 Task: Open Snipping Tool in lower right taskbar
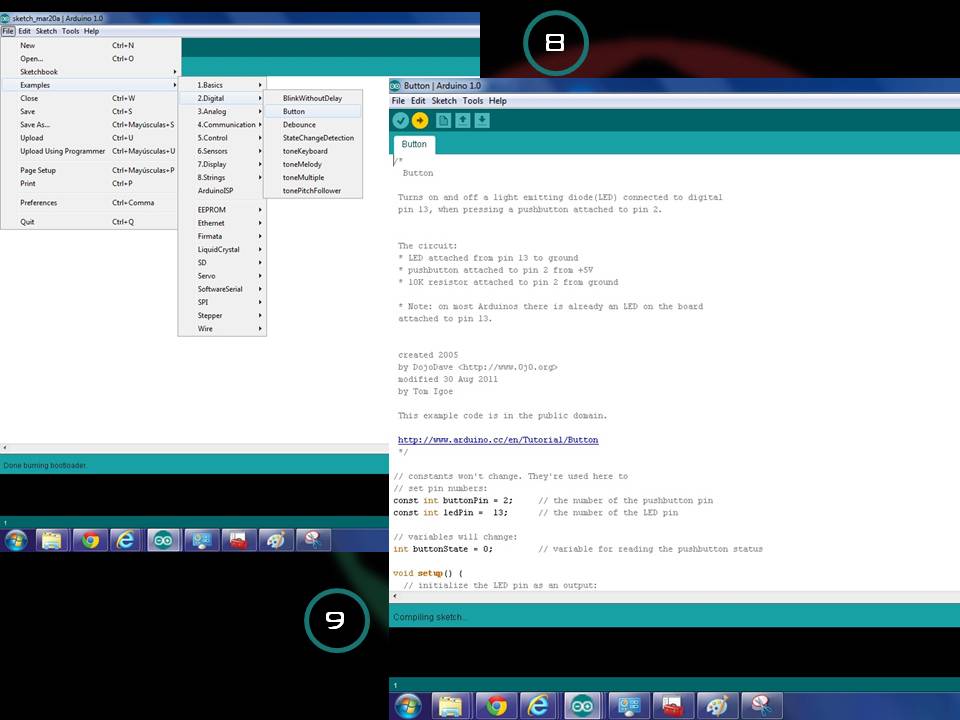pyautogui.click(x=762, y=706)
